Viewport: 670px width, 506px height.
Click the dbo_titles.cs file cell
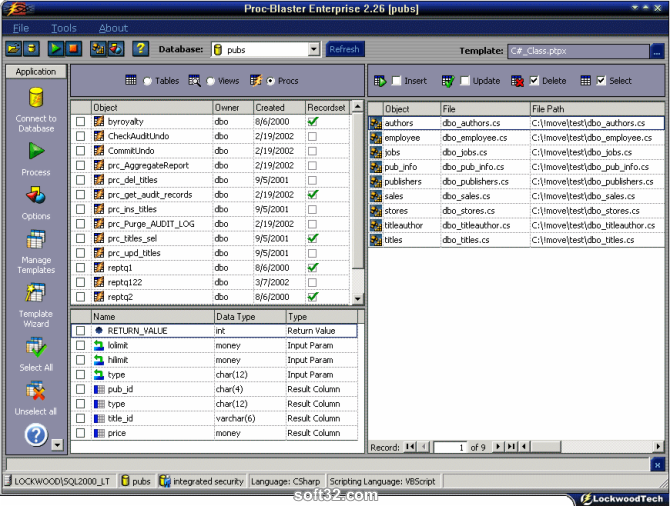coord(485,240)
